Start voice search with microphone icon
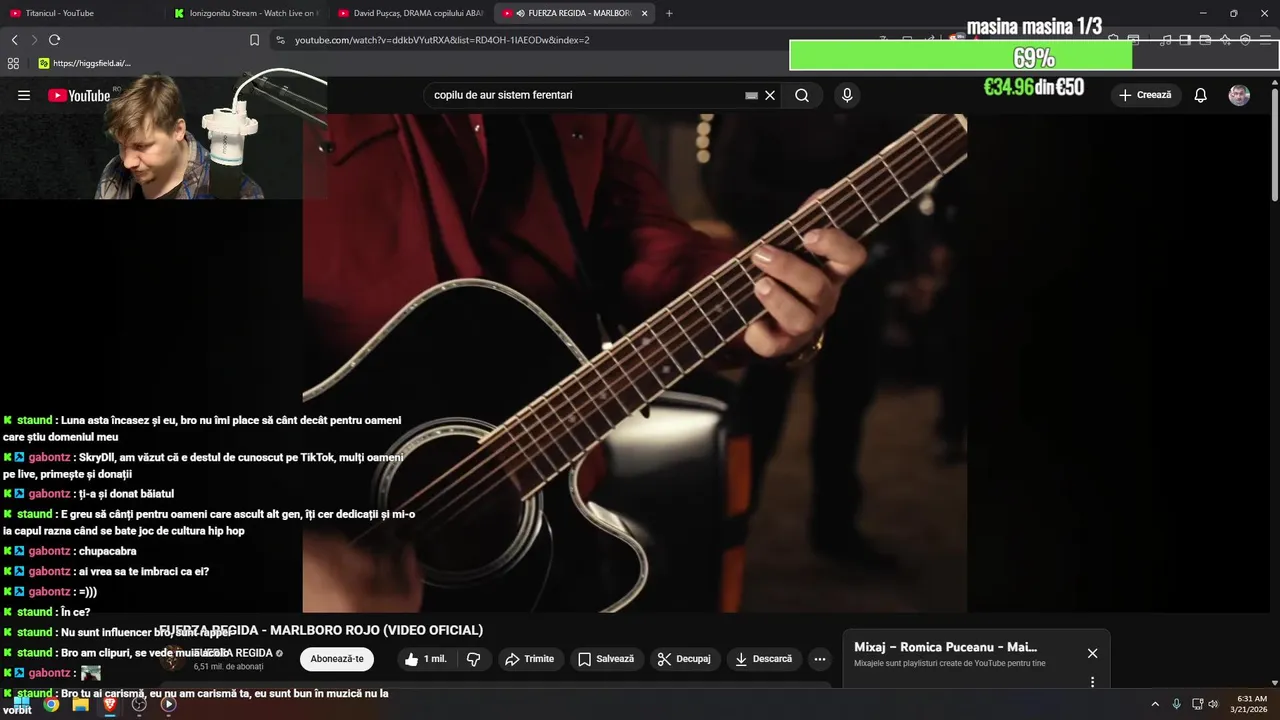Viewport: 1280px width, 720px height. pos(847,95)
